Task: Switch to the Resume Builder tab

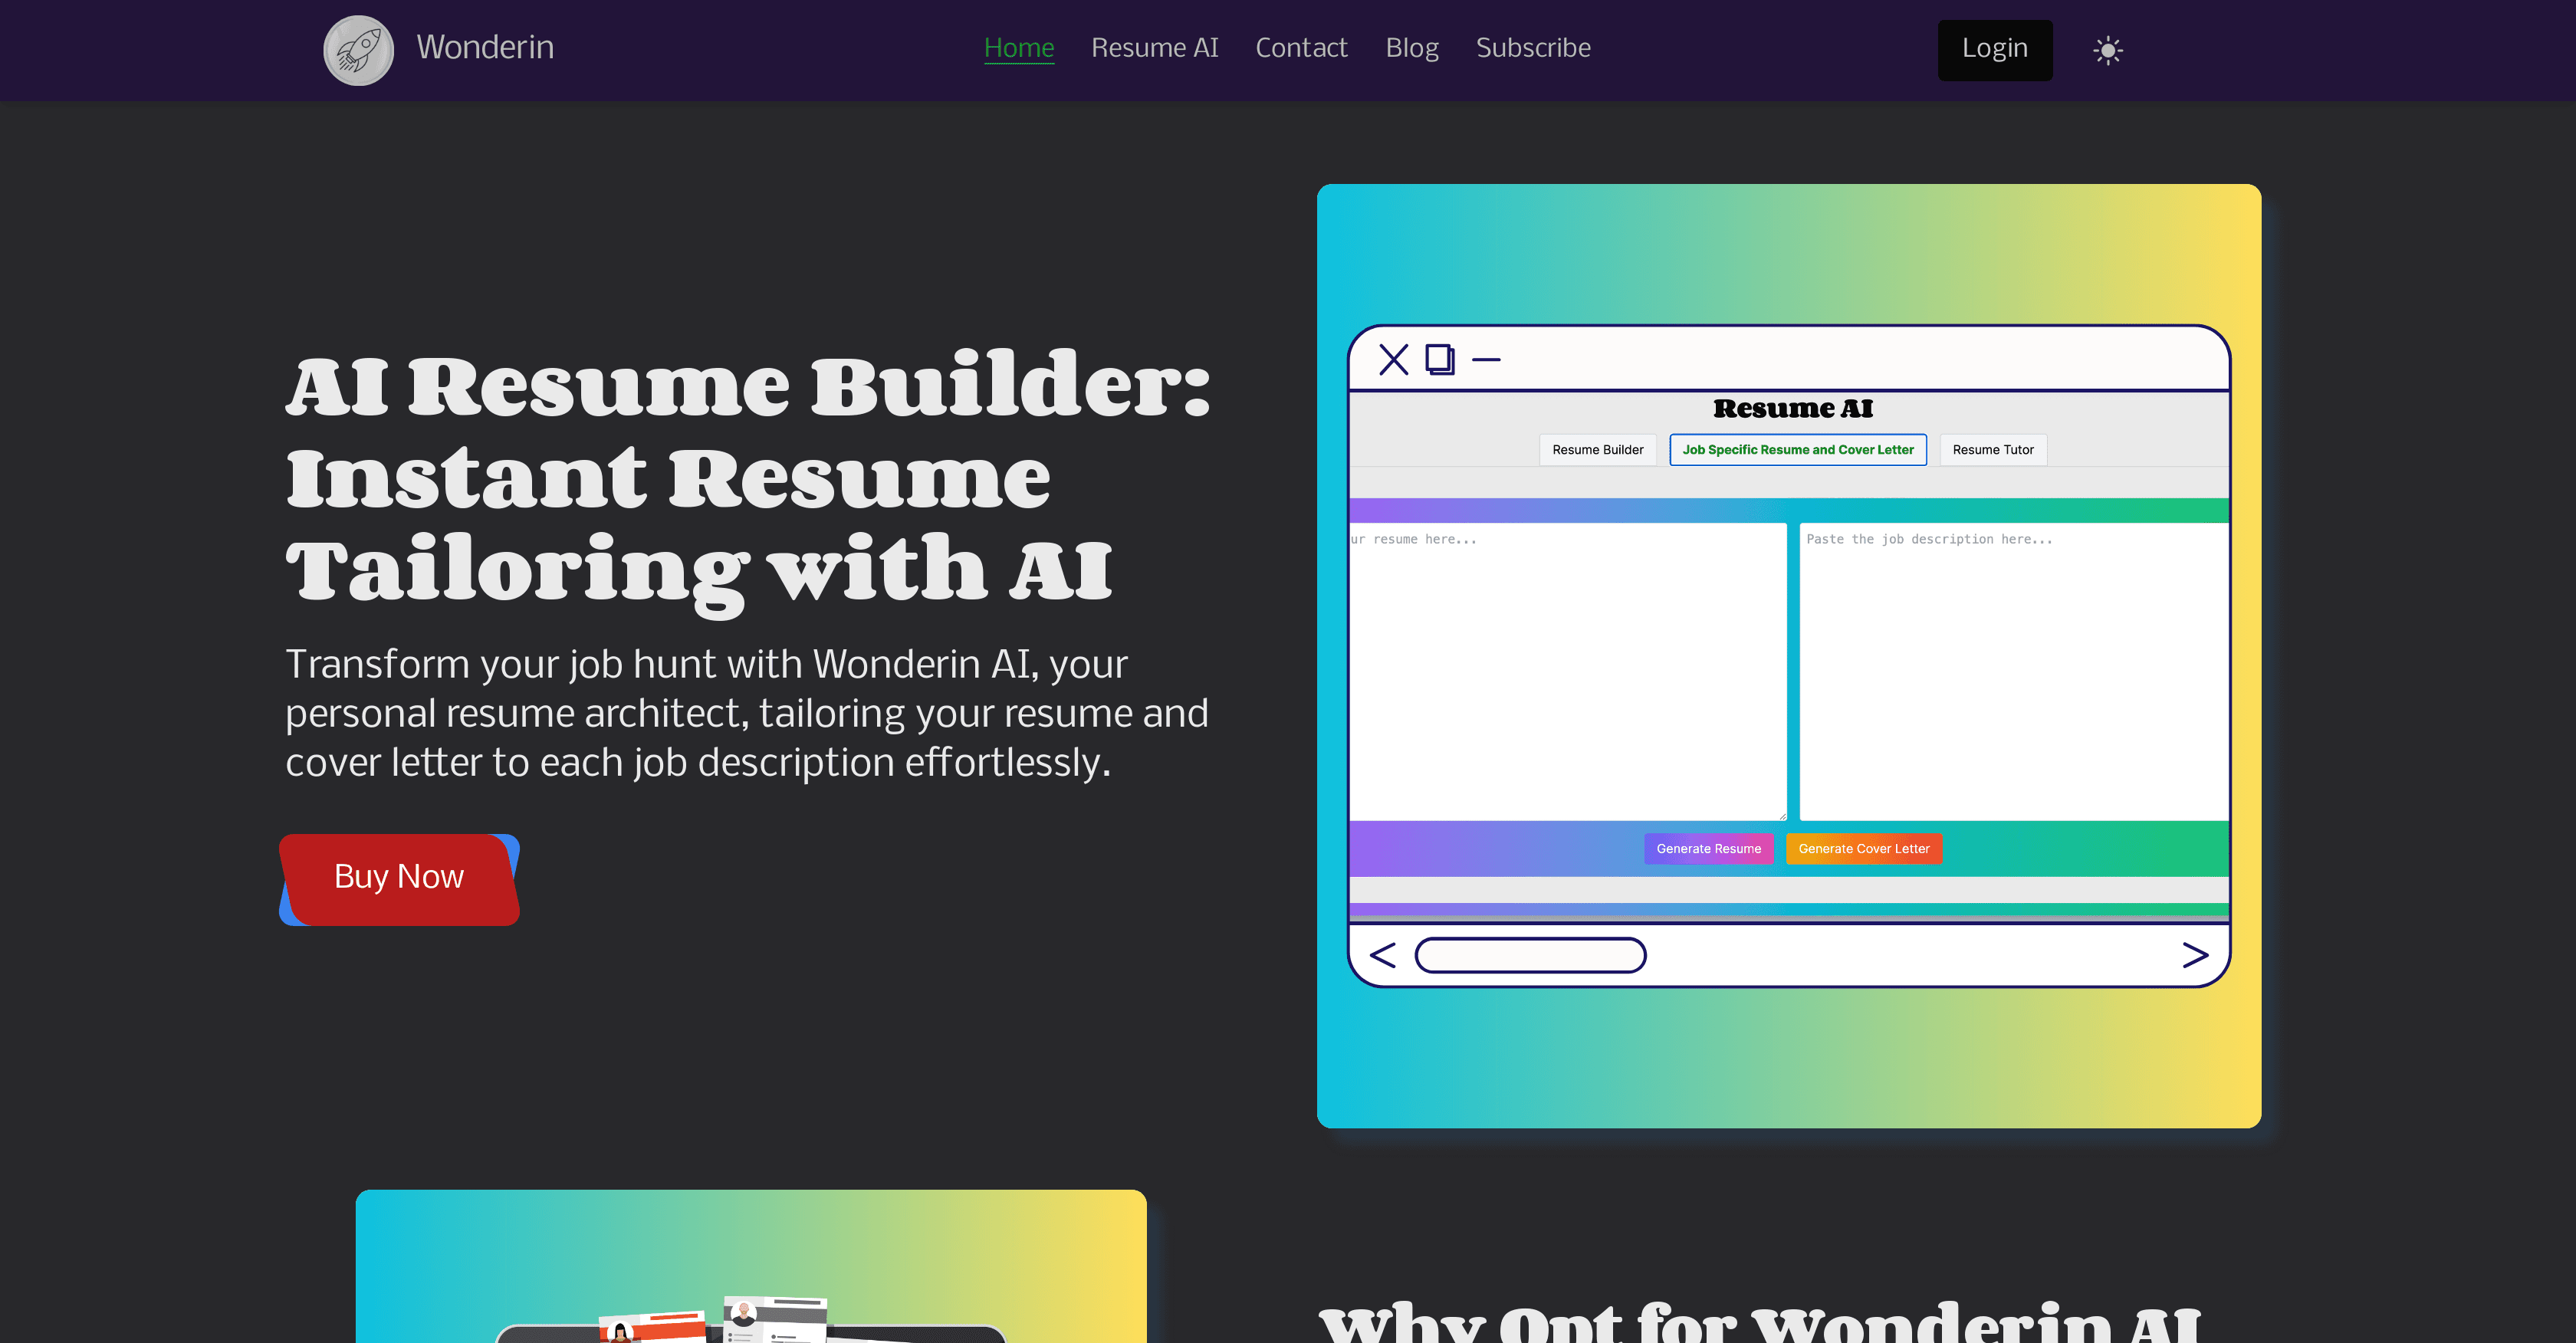Action: (x=1597, y=450)
